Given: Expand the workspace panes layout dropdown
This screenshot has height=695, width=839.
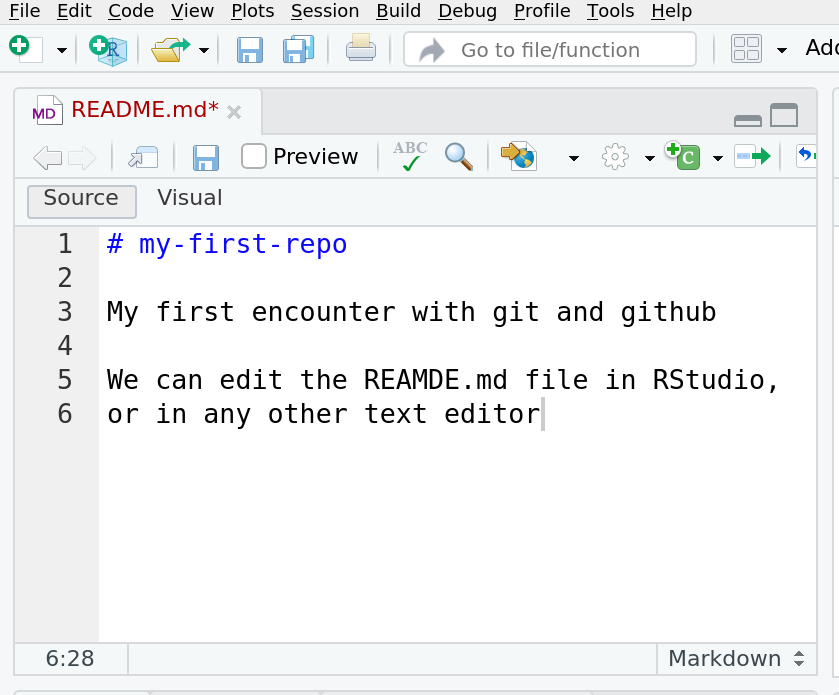Looking at the screenshot, I should (781, 49).
